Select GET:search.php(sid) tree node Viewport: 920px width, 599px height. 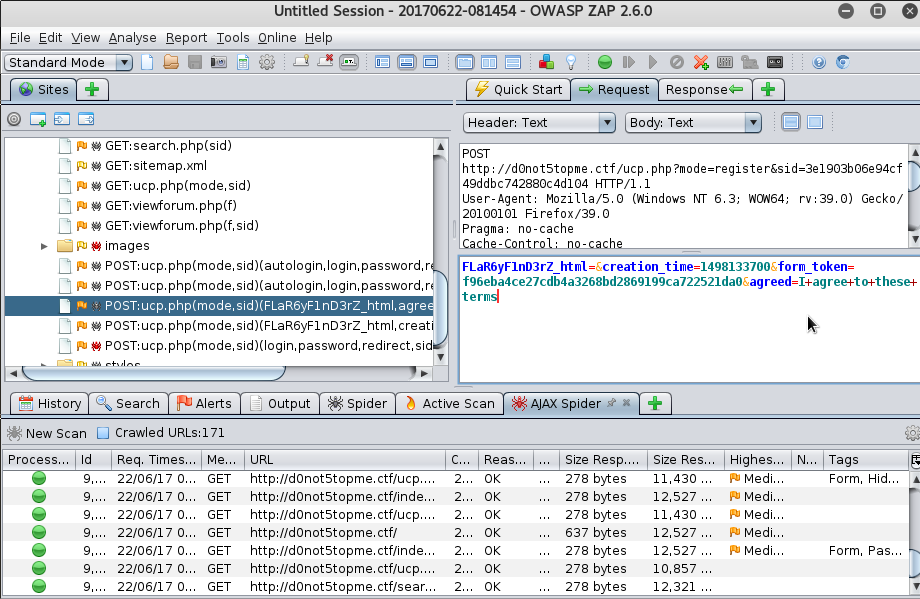point(168,145)
